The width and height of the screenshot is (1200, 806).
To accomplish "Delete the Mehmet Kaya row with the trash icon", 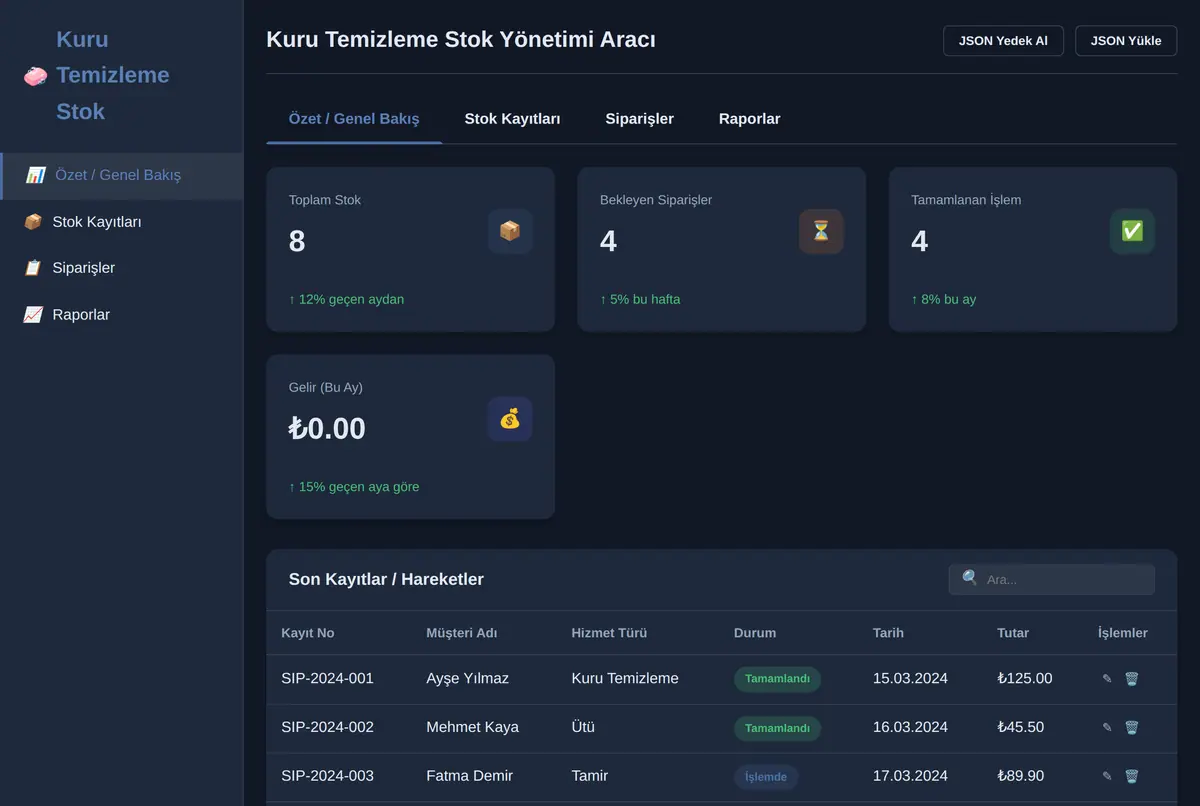I will [x=1132, y=728].
